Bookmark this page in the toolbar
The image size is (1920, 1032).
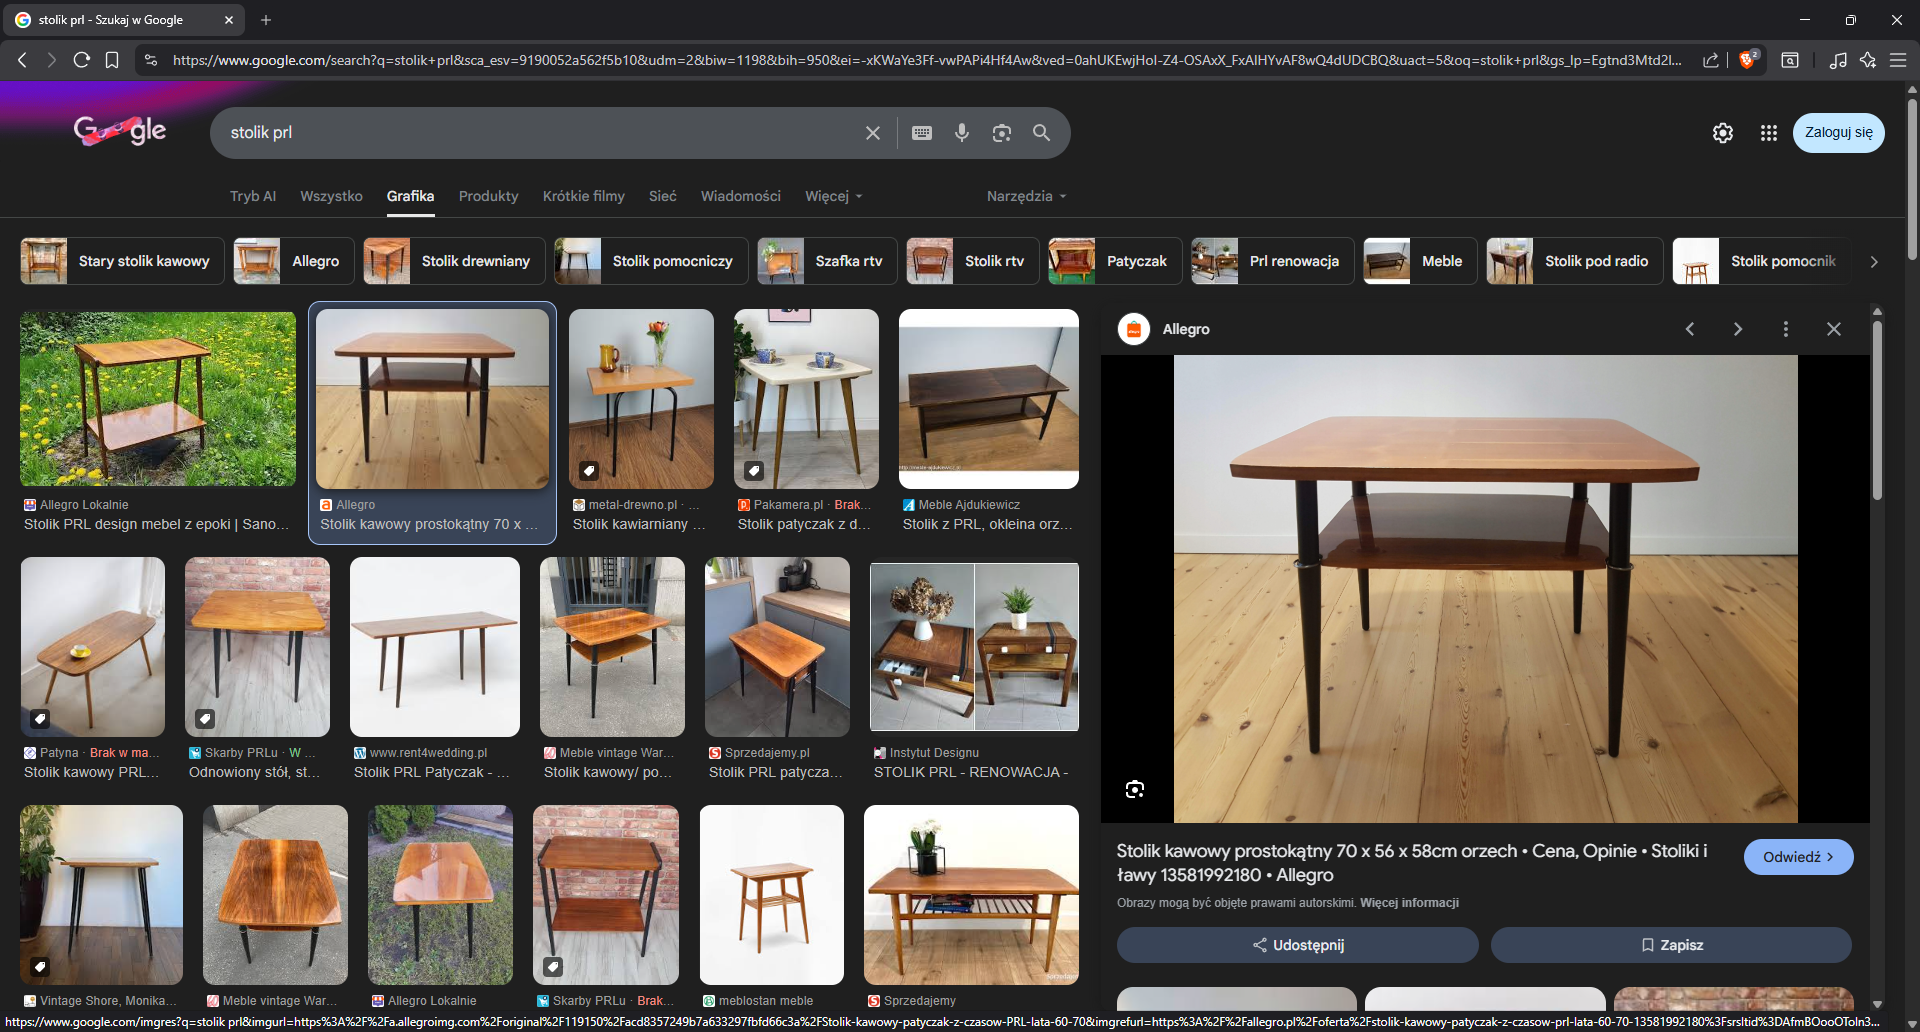click(x=112, y=60)
